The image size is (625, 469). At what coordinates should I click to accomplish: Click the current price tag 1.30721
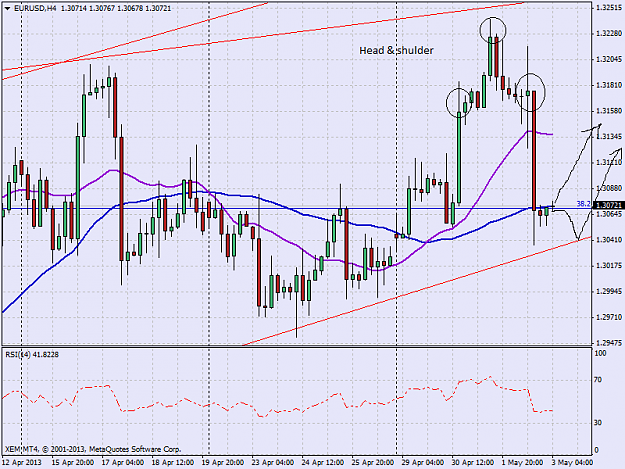coord(608,205)
